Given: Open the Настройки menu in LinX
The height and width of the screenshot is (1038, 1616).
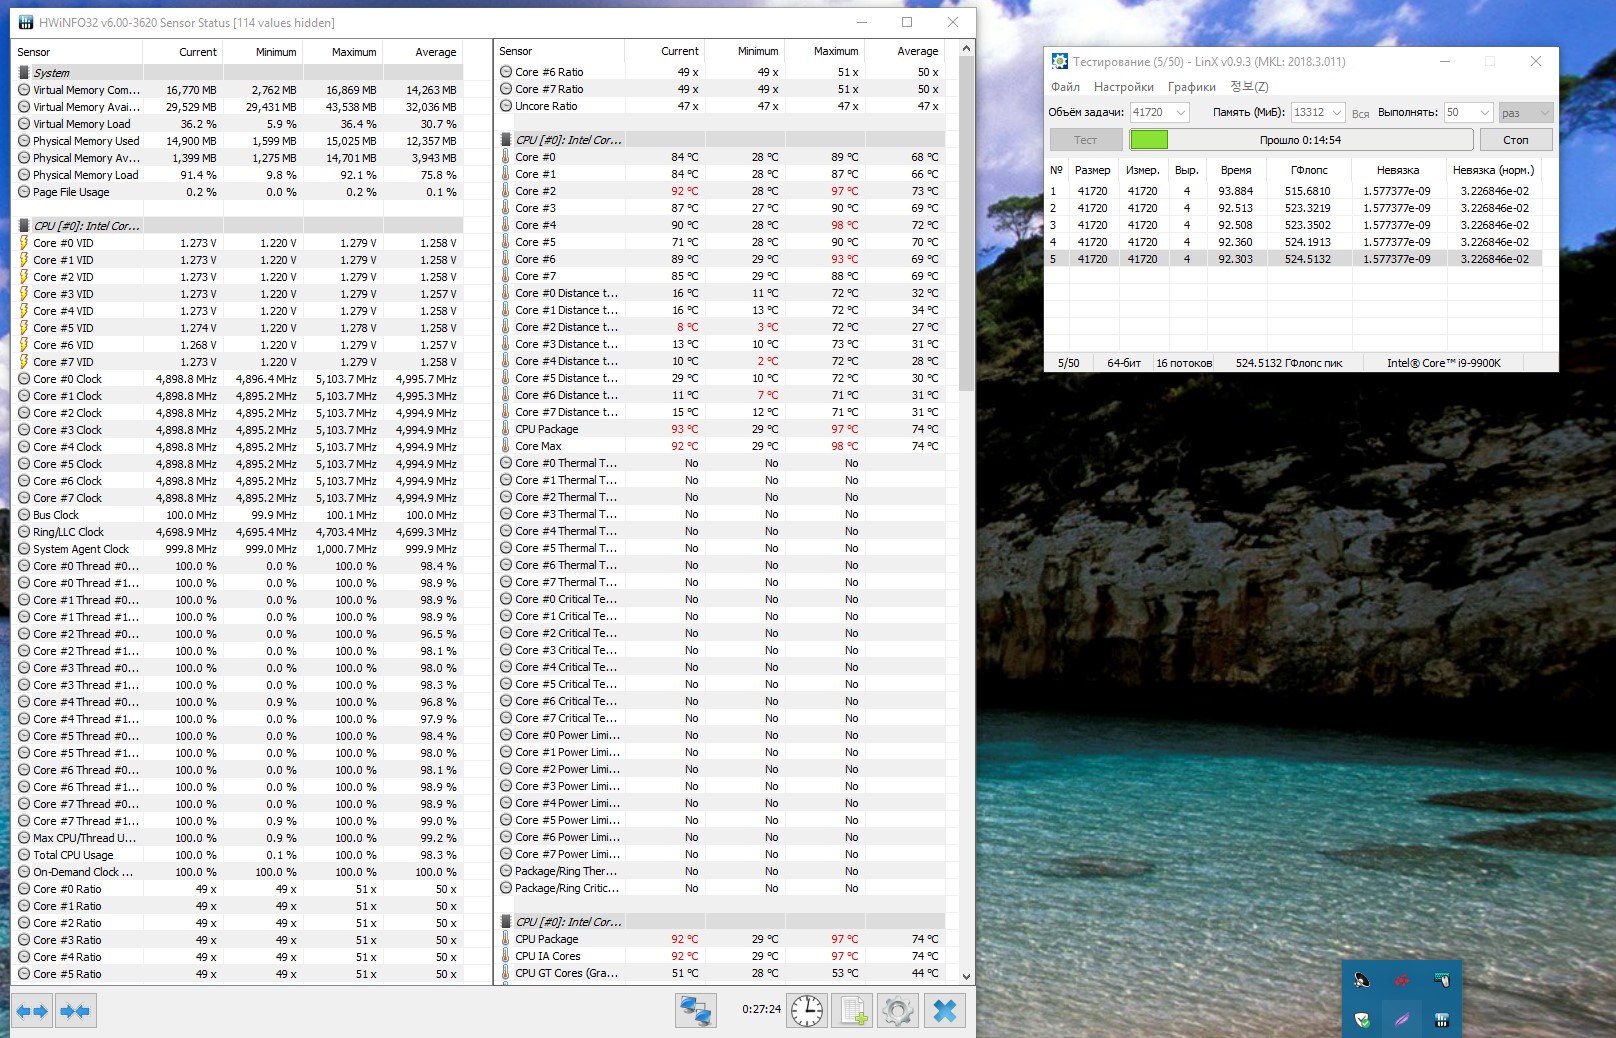Looking at the screenshot, I should (x=1123, y=87).
